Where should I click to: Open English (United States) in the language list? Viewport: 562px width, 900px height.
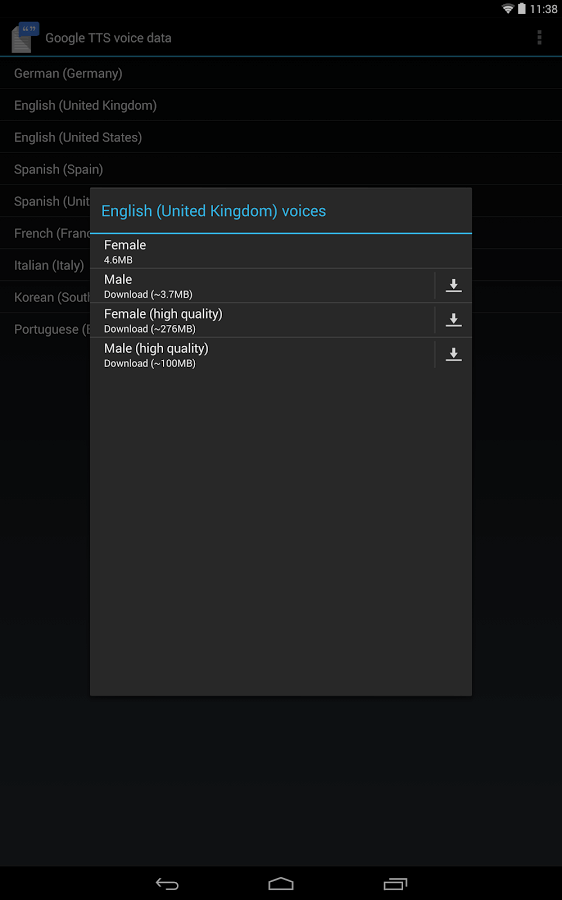281,138
